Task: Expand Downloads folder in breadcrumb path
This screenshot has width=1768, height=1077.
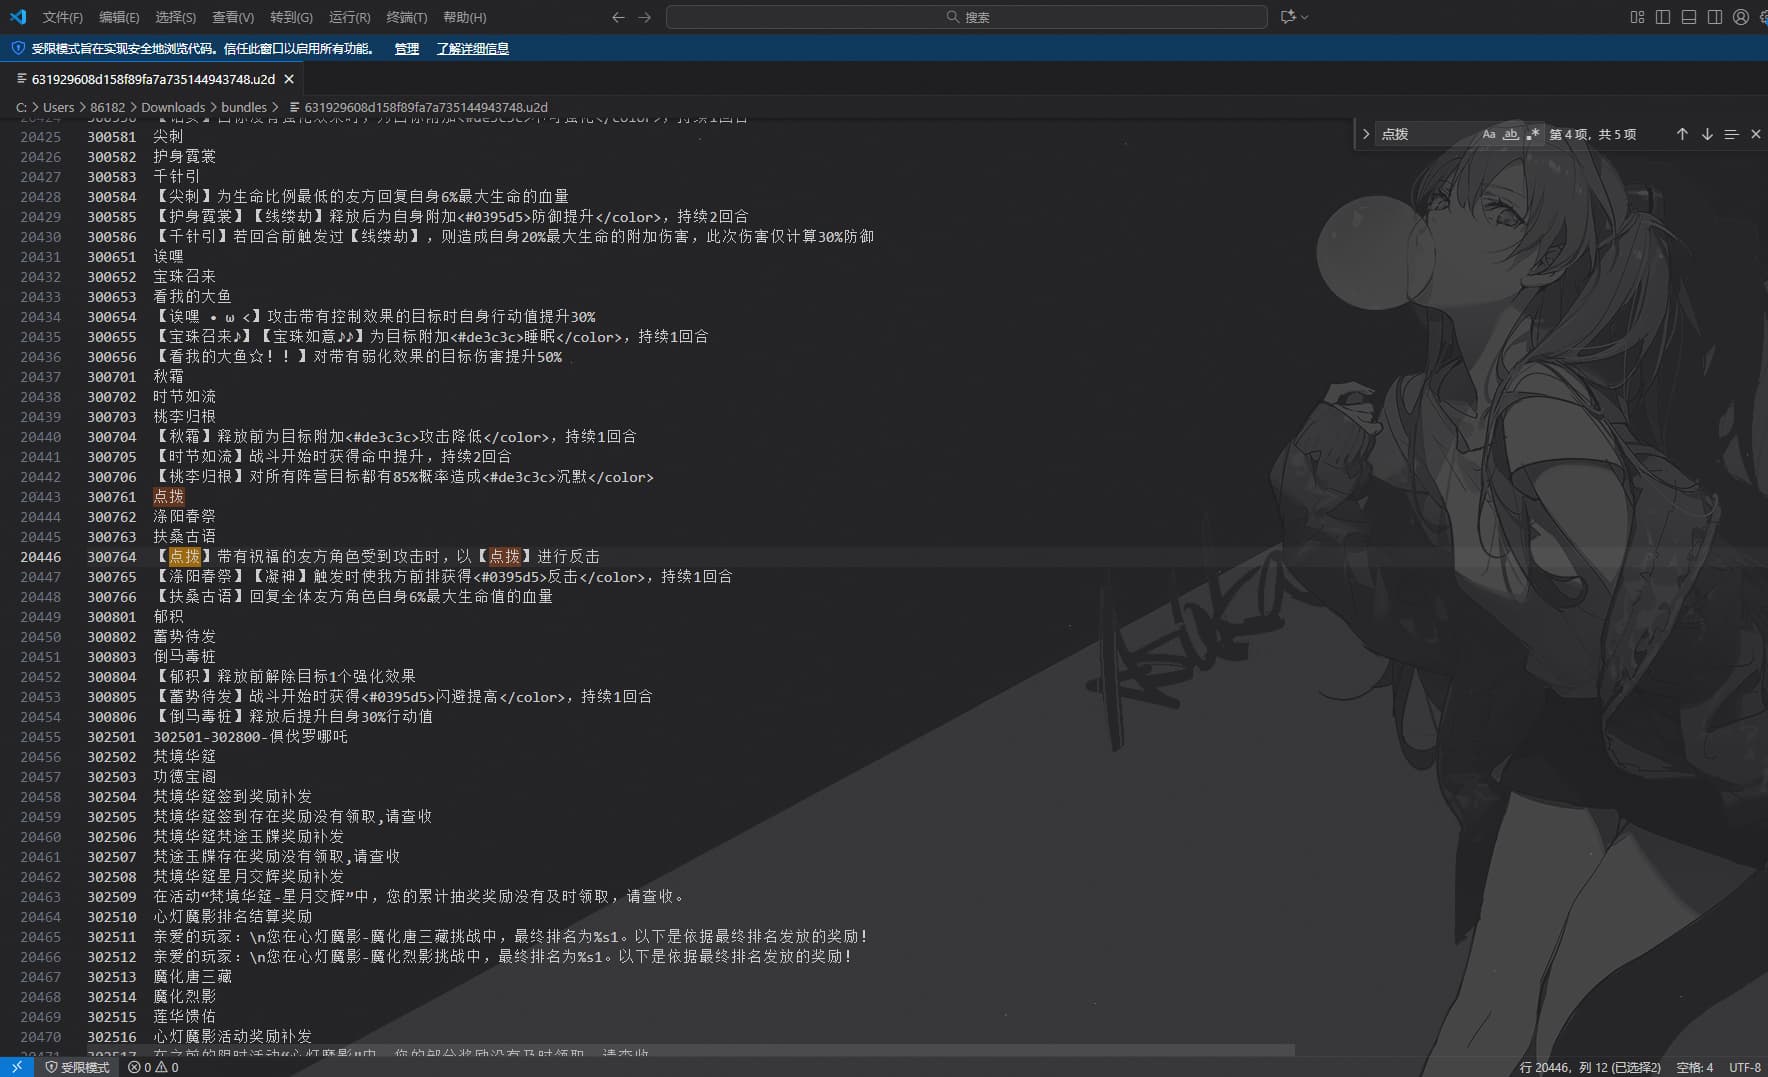Action: (x=173, y=107)
